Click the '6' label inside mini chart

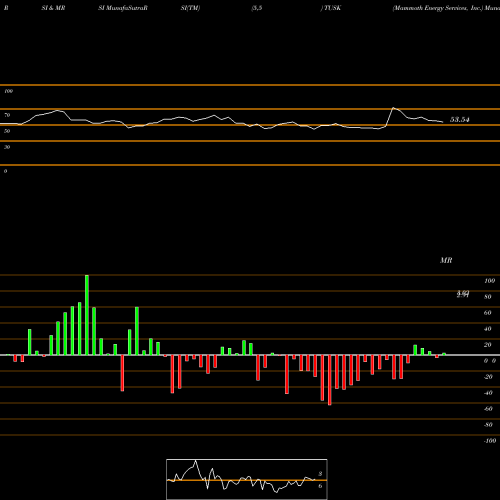click(x=320, y=486)
